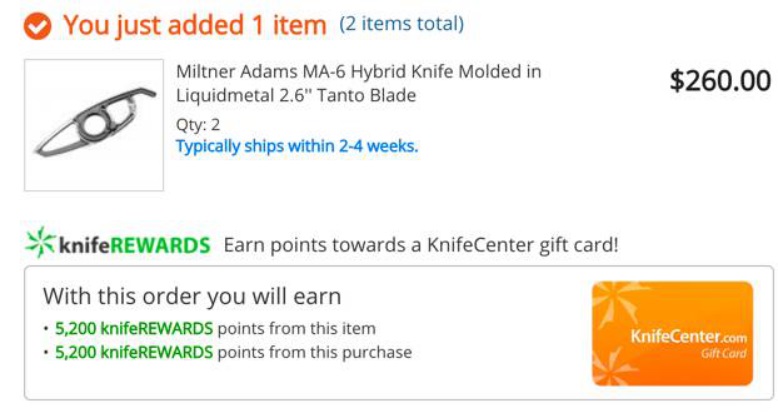Click the knifeREWARDS green starburst icon
Screen dimensions: 778x413
40,242
